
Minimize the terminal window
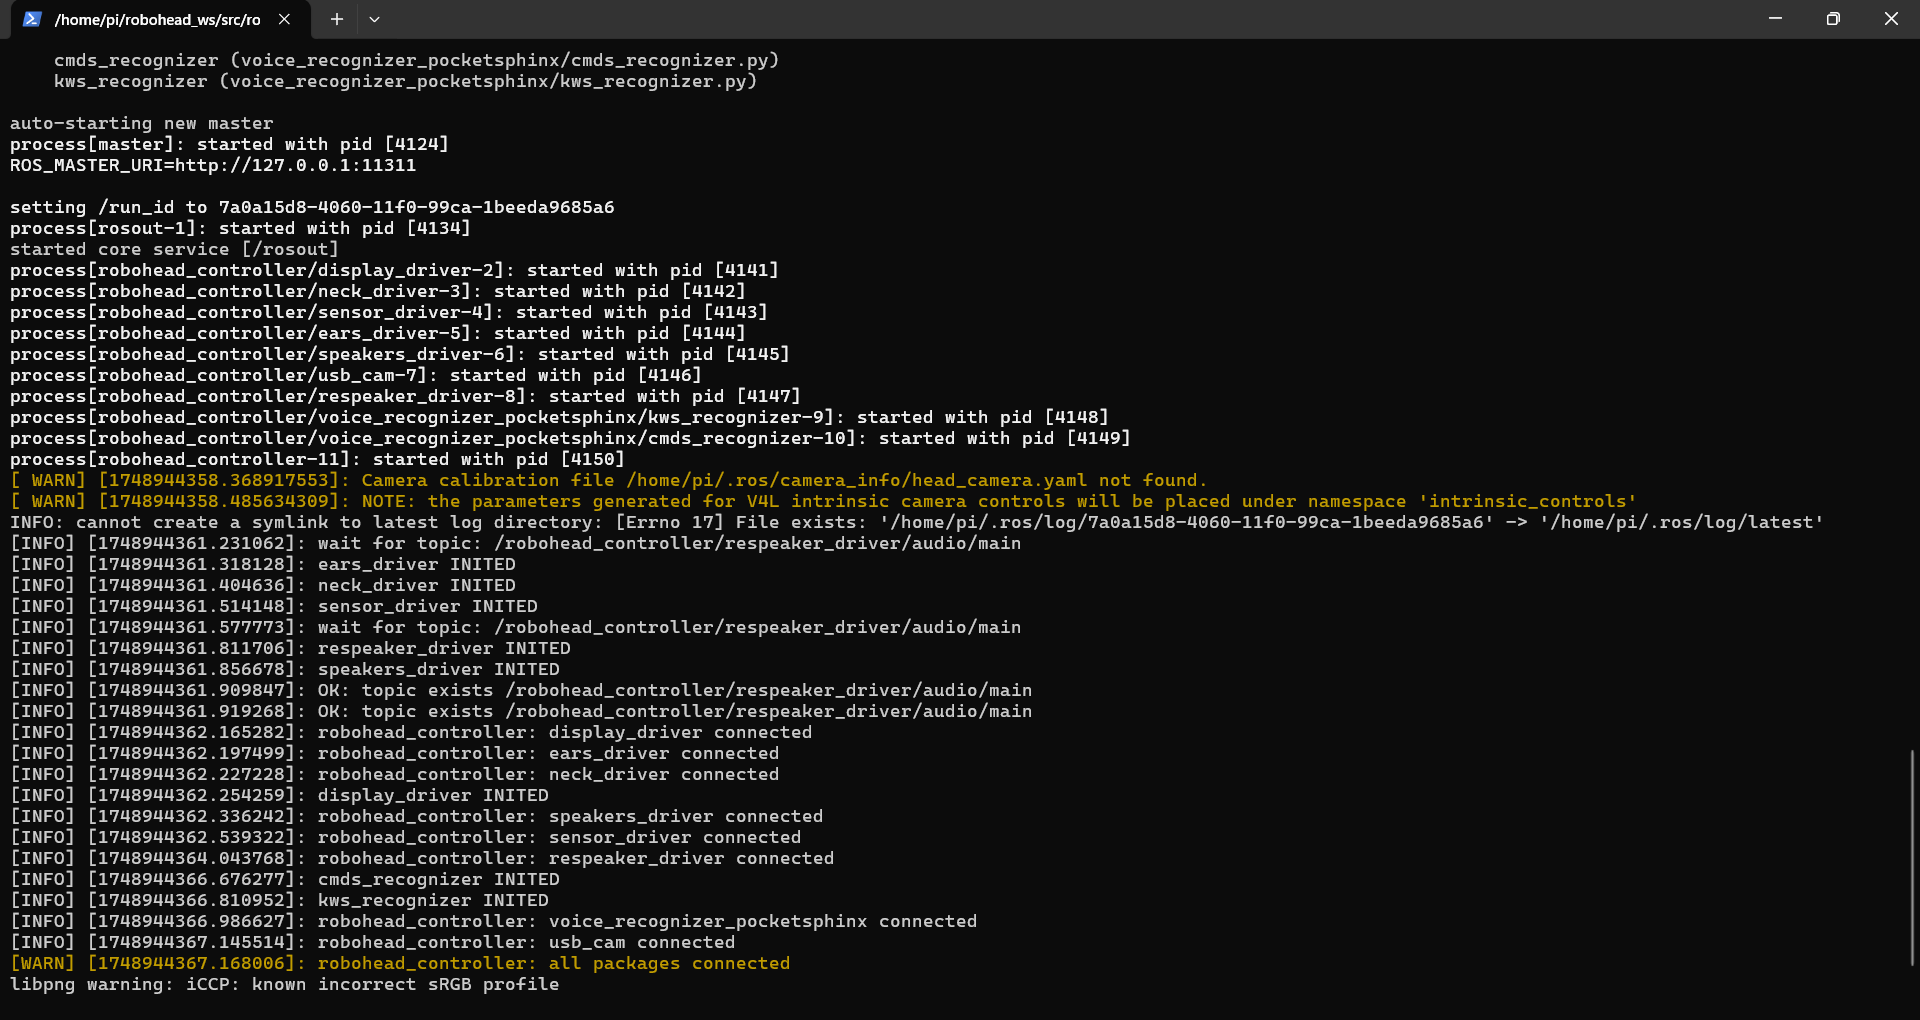click(1775, 19)
